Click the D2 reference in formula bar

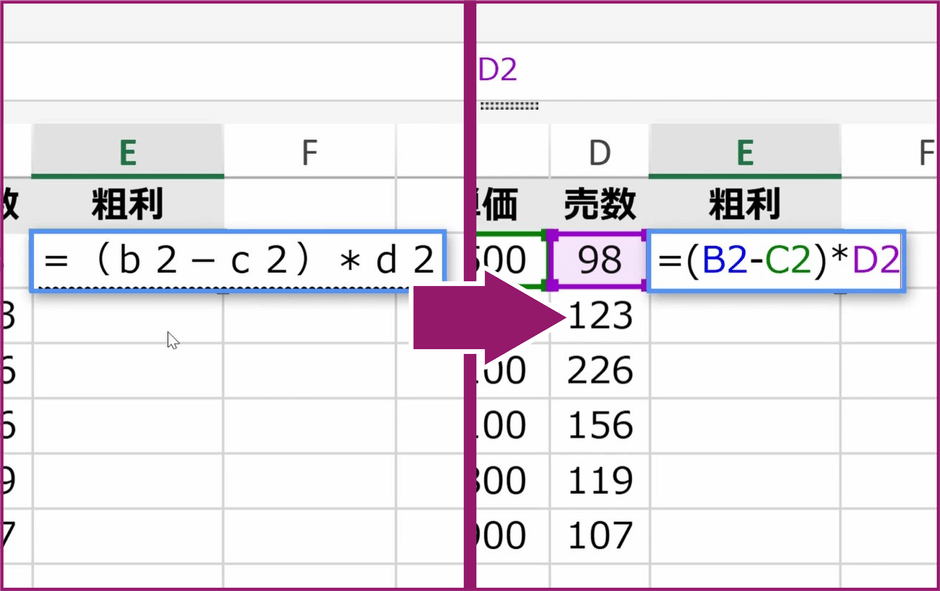pyautogui.click(x=497, y=70)
